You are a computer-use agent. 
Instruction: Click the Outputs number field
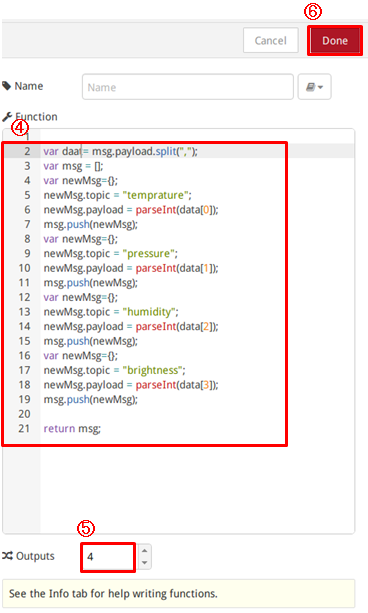(108, 557)
